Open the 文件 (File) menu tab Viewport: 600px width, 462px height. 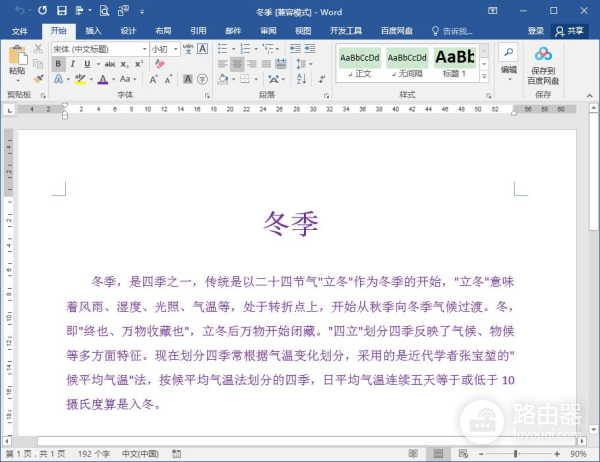coord(20,30)
